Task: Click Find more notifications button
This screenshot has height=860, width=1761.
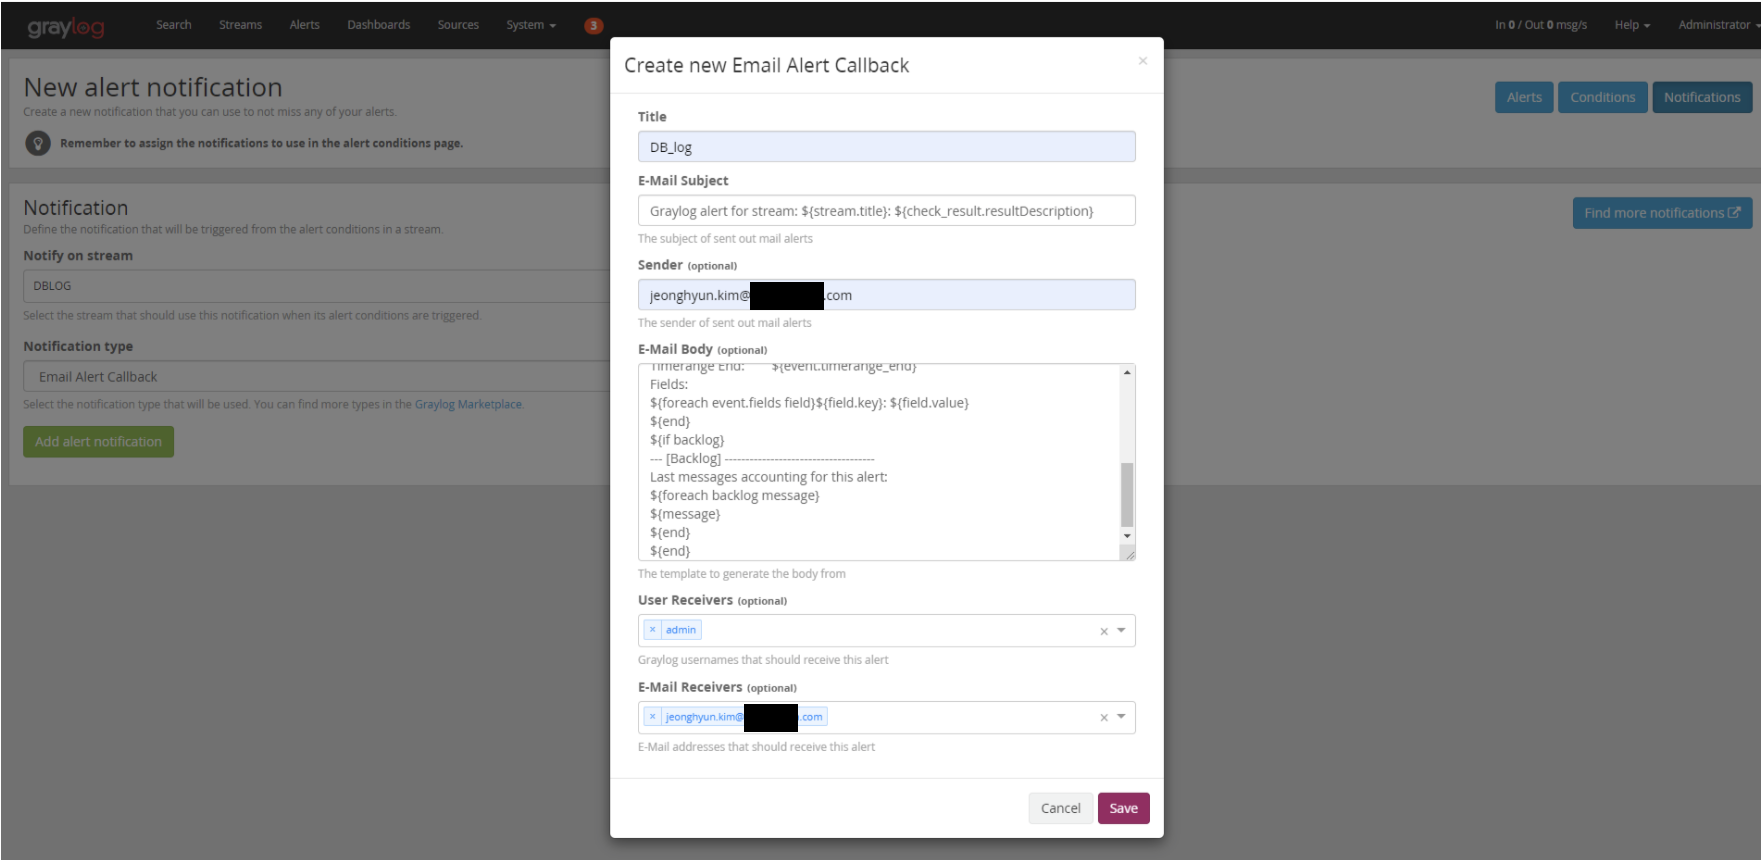Action: click(x=1662, y=213)
